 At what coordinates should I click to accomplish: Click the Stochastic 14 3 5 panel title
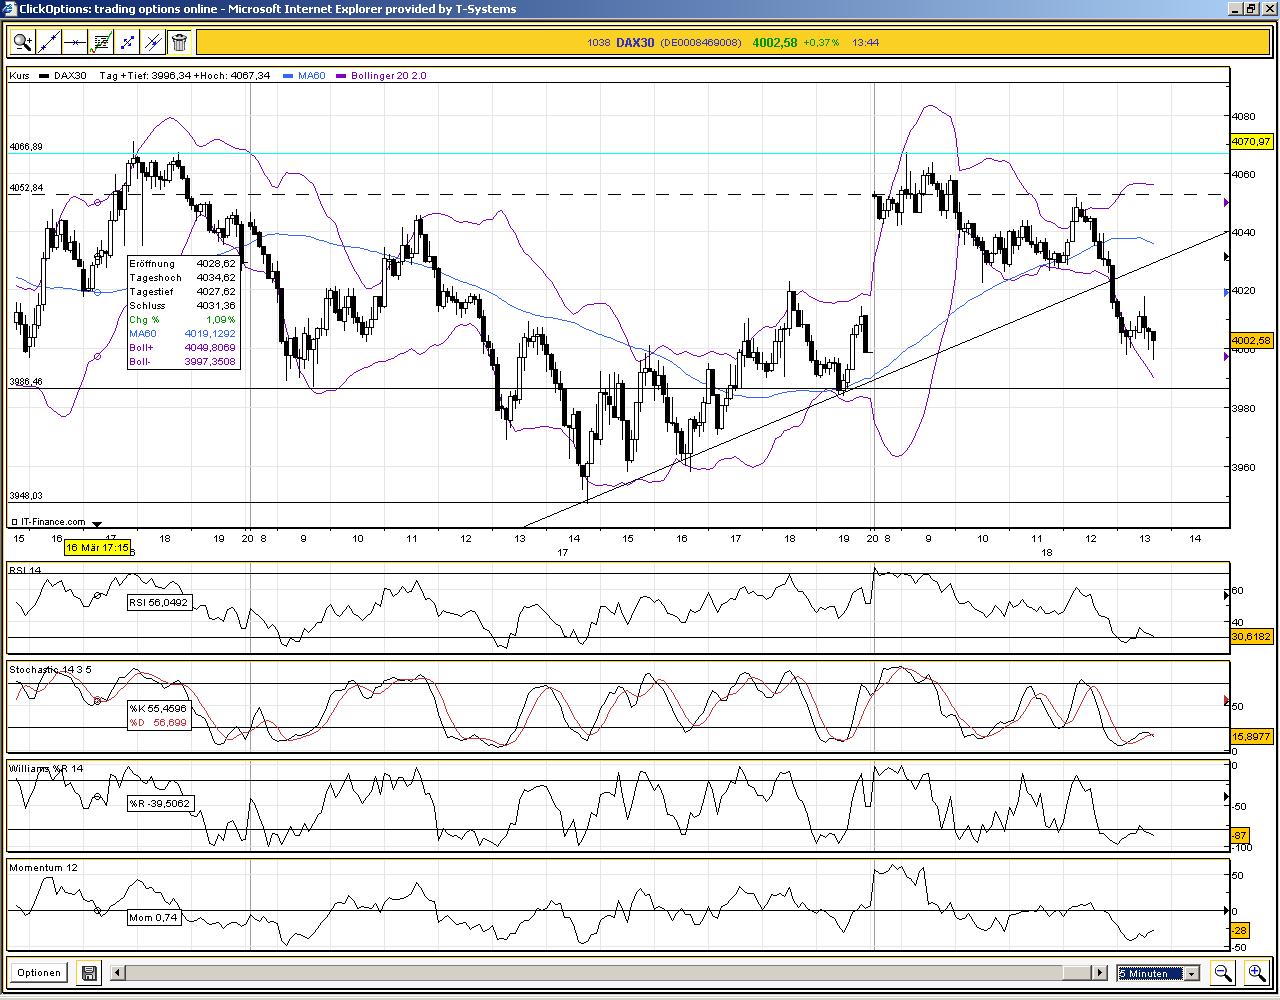click(x=50, y=669)
